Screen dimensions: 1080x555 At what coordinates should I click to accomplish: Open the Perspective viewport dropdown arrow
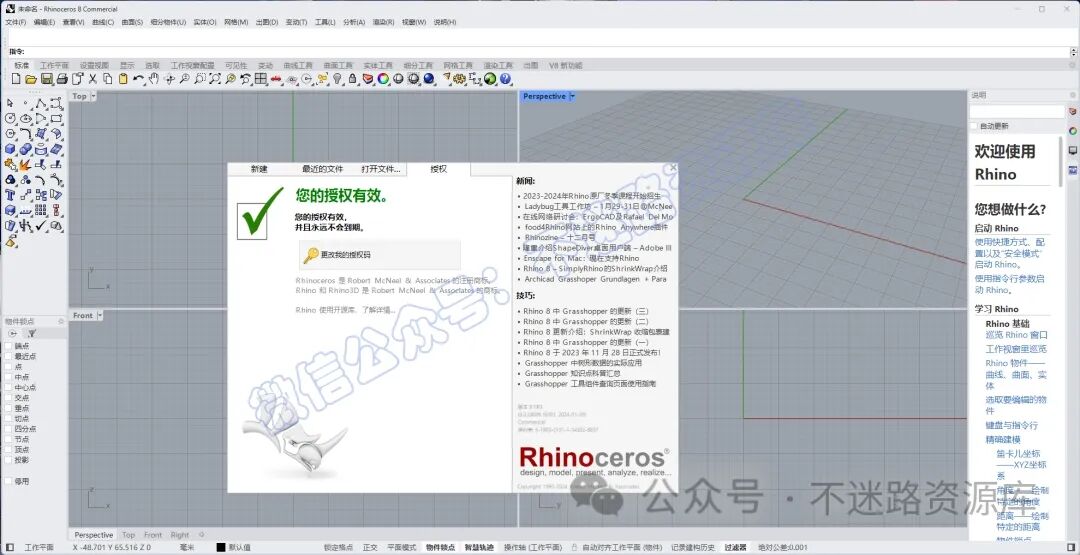(572, 96)
